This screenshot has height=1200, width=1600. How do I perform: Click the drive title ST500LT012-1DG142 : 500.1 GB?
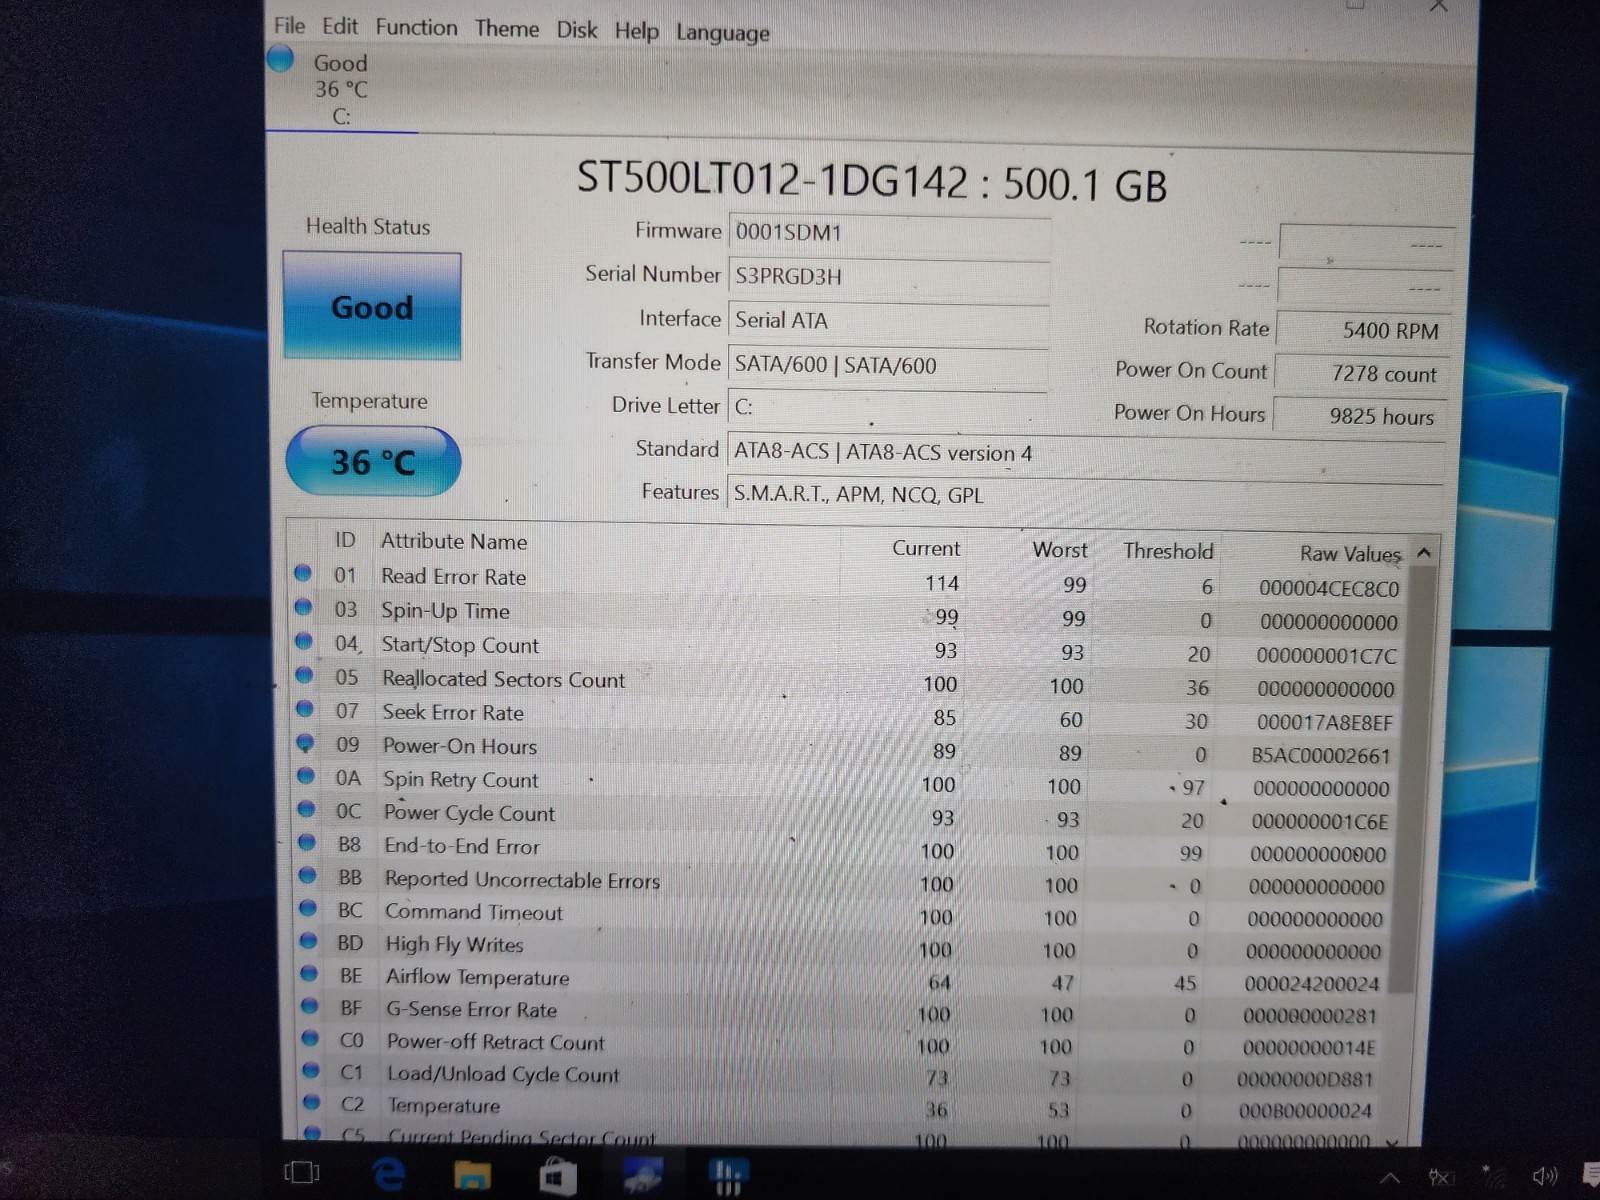point(872,183)
